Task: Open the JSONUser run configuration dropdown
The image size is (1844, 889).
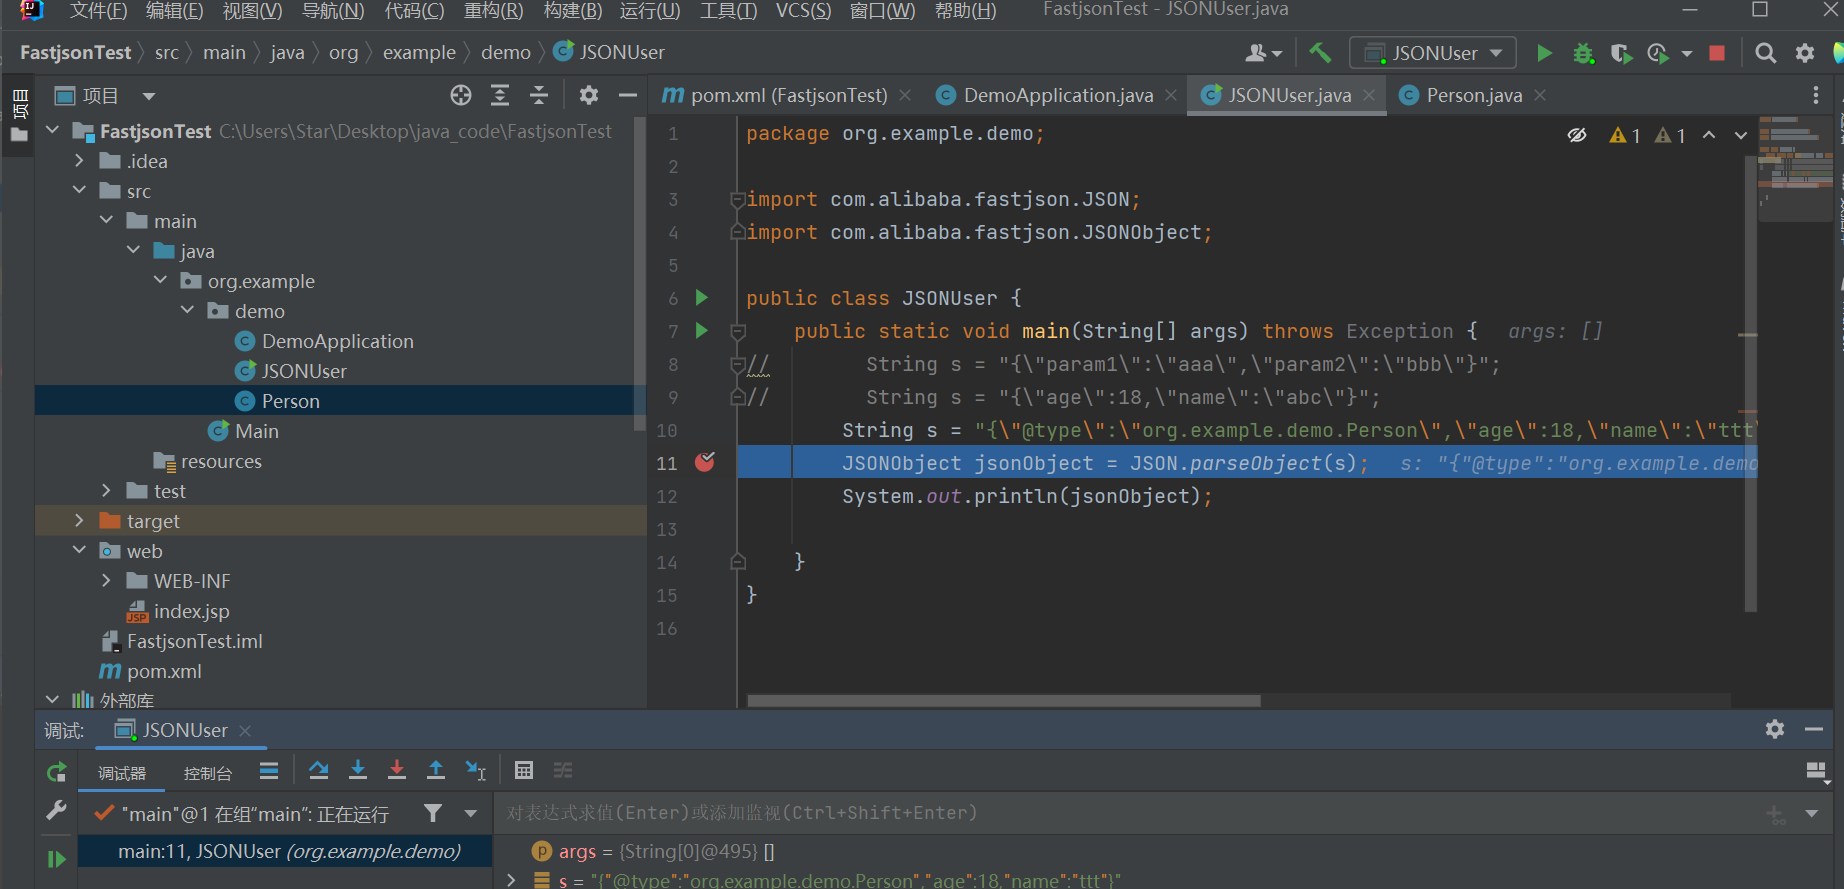Action: coord(1432,53)
